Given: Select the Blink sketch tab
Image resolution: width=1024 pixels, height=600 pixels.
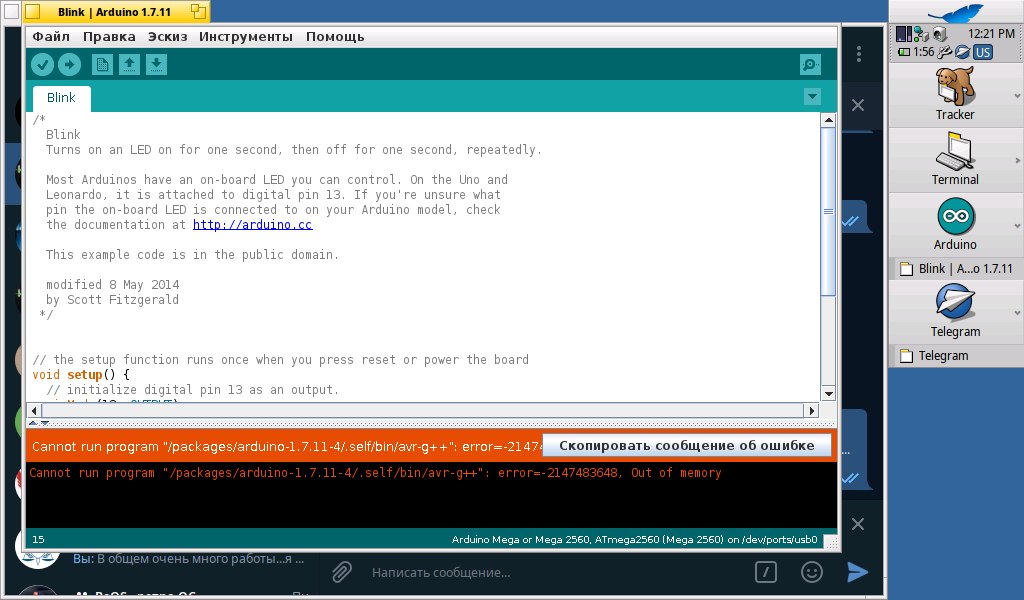Looking at the screenshot, I should (x=61, y=98).
